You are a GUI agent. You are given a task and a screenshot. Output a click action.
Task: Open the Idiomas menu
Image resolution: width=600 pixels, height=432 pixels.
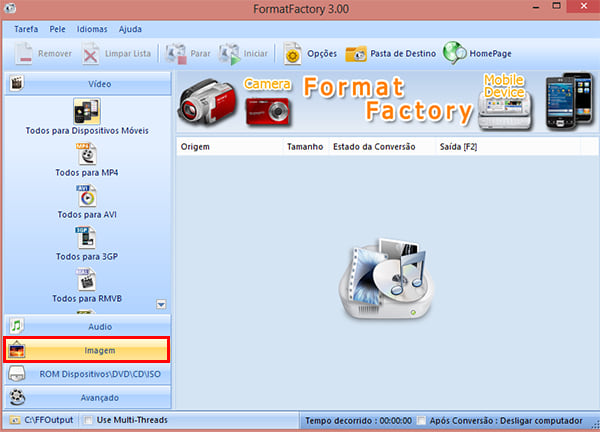92,29
